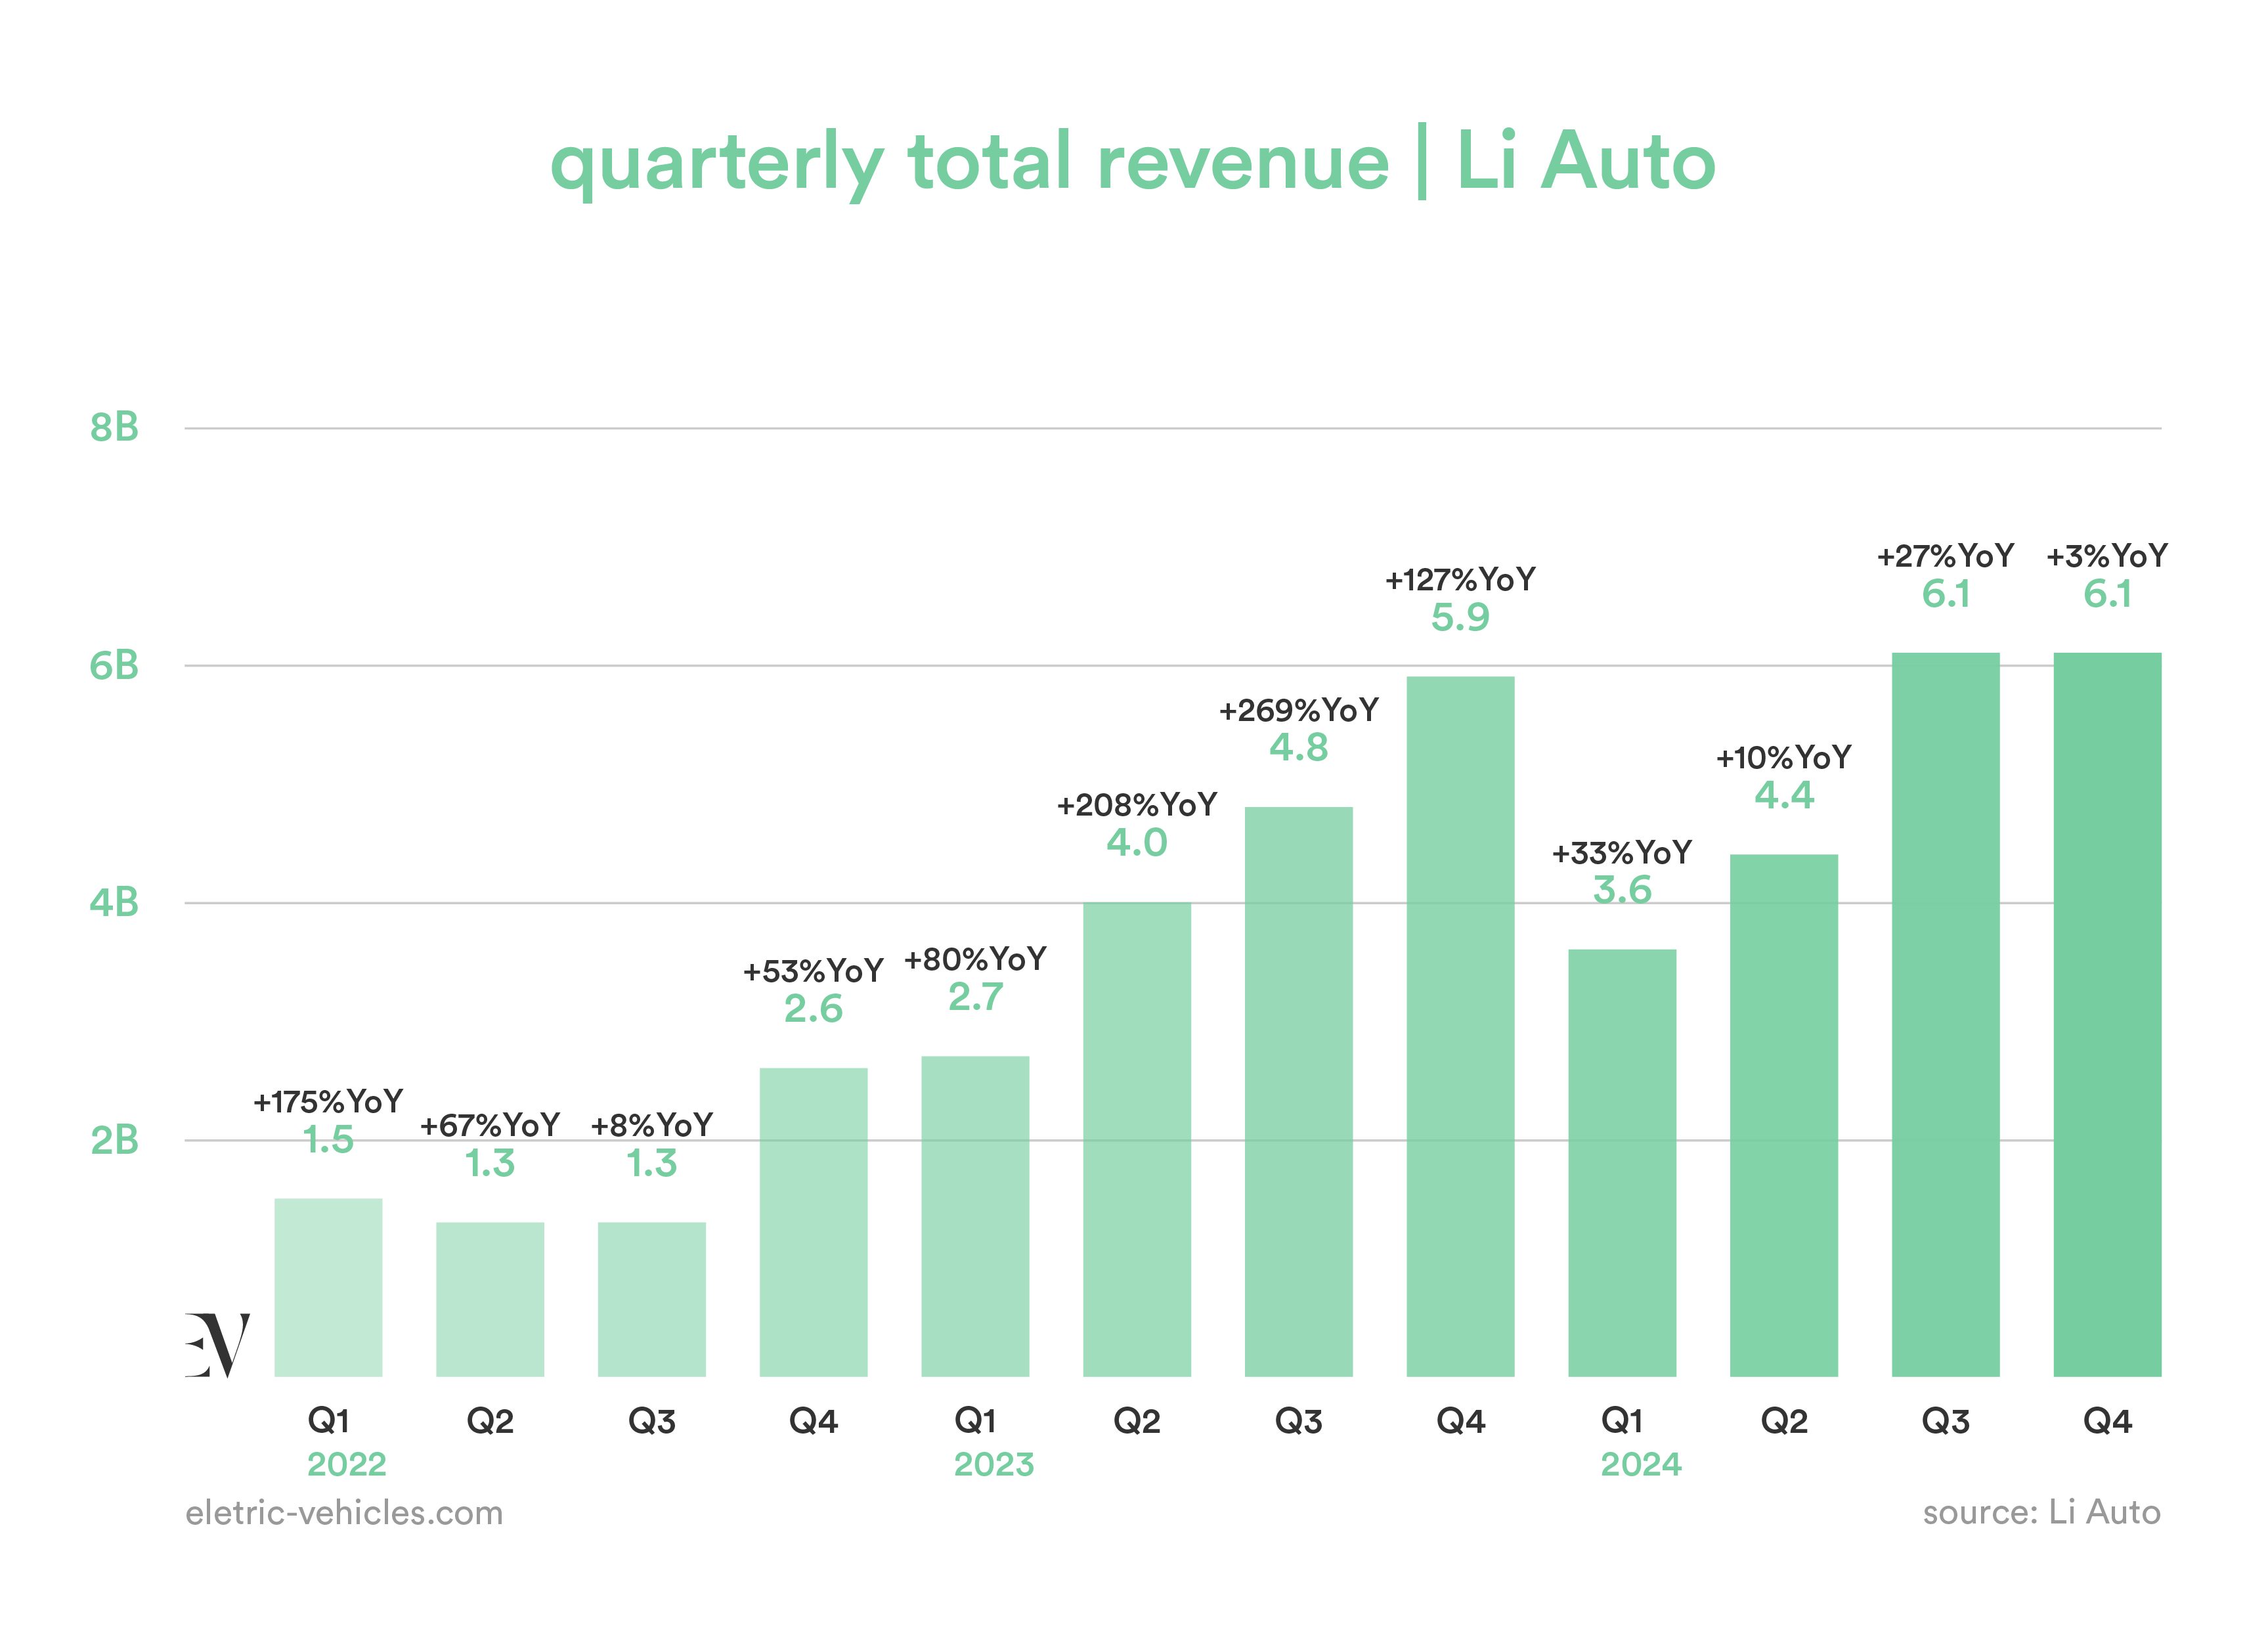Select the "+53%YoY" growth label
This screenshot has height=1643, width=2268.
813,971
